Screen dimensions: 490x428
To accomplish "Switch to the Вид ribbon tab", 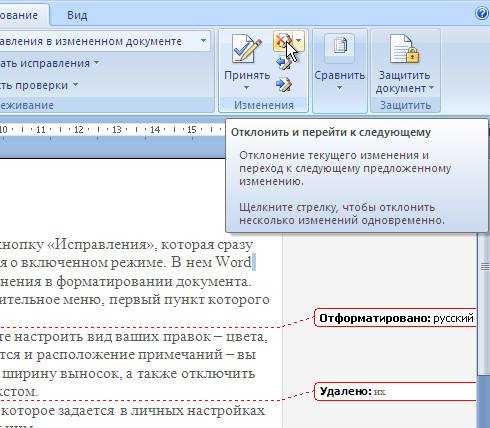I will [77, 15].
